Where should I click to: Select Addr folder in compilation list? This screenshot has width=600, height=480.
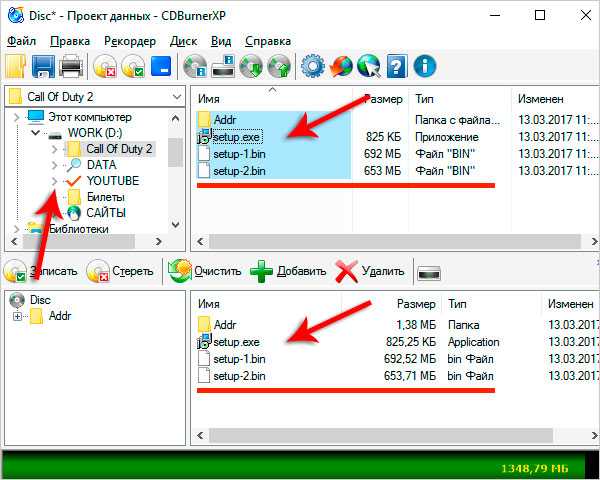[x=225, y=325]
